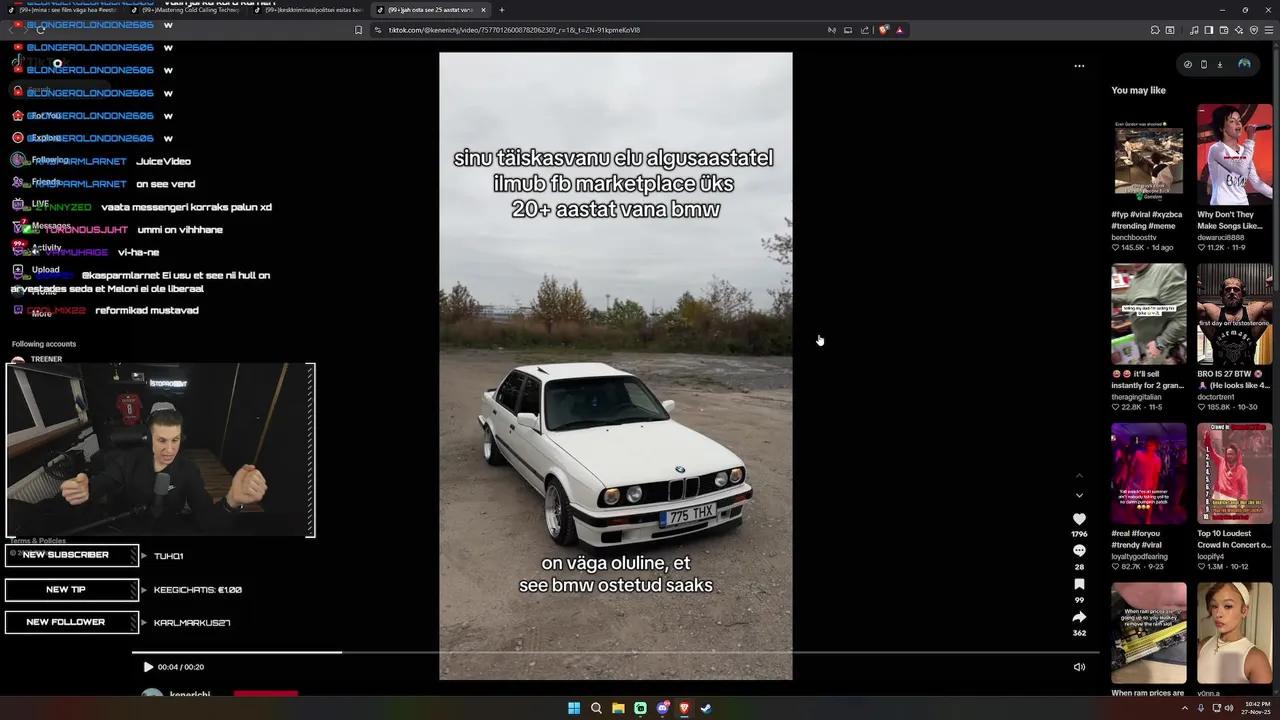1280x720 pixels.
Task: Click the phone app icon in top pill
Action: tap(1203, 64)
